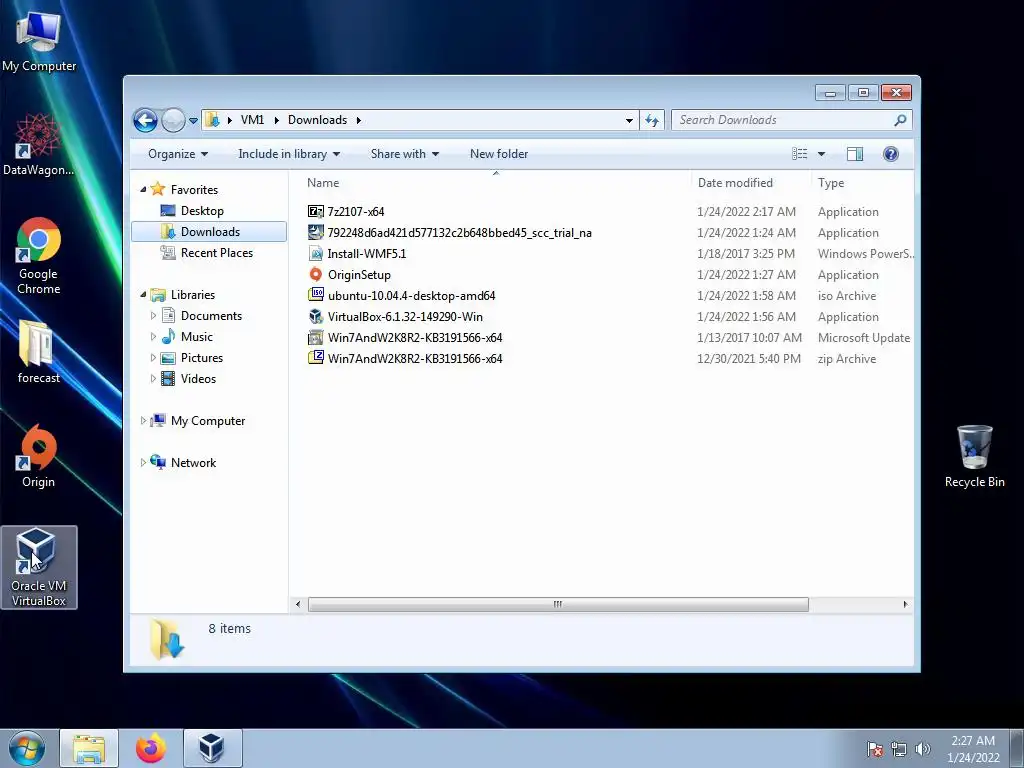Viewport: 1024px width, 768px height.
Task: Expand the view options dropdown arrow
Action: [x=822, y=154]
